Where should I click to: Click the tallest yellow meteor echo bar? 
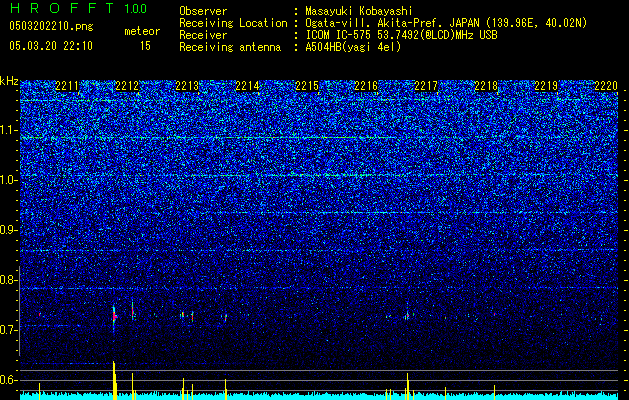[114, 380]
